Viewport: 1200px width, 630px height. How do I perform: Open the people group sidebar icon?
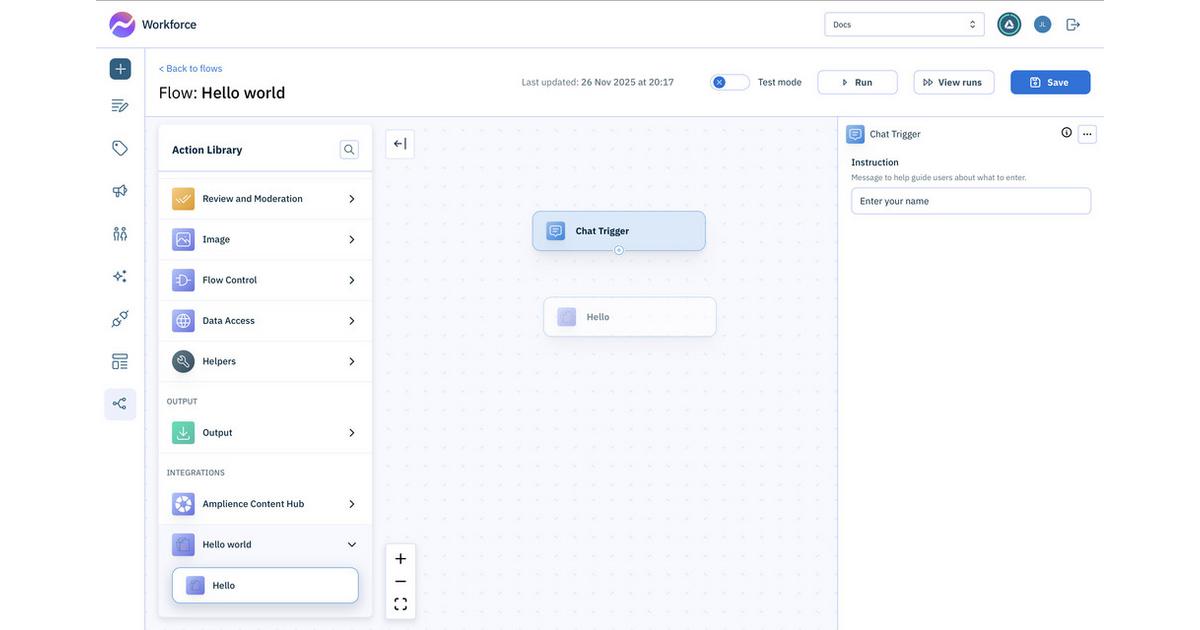[120, 233]
